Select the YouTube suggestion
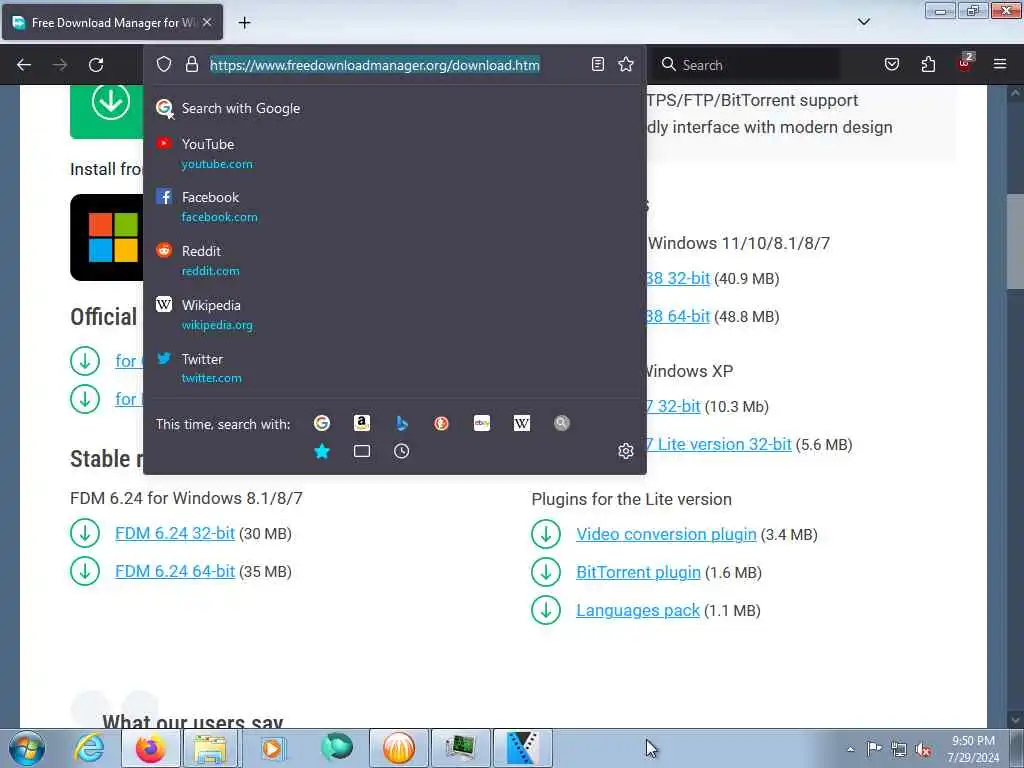The width and height of the screenshot is (1024, 768). [x=394, y=153]
